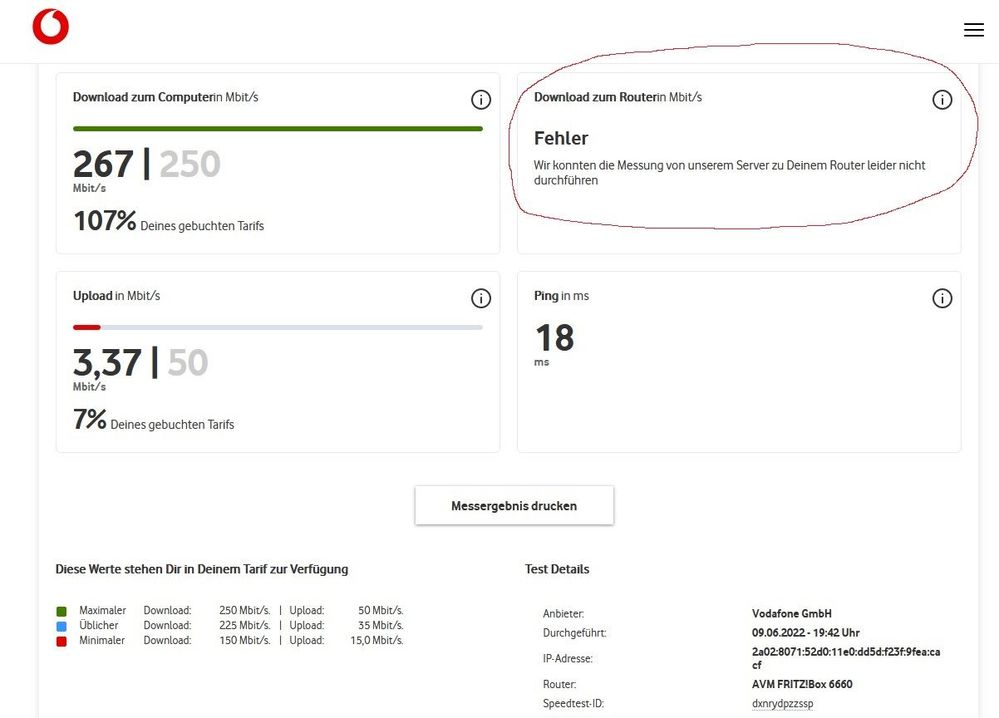Click the green download progress bar

(x=277, y=129)
